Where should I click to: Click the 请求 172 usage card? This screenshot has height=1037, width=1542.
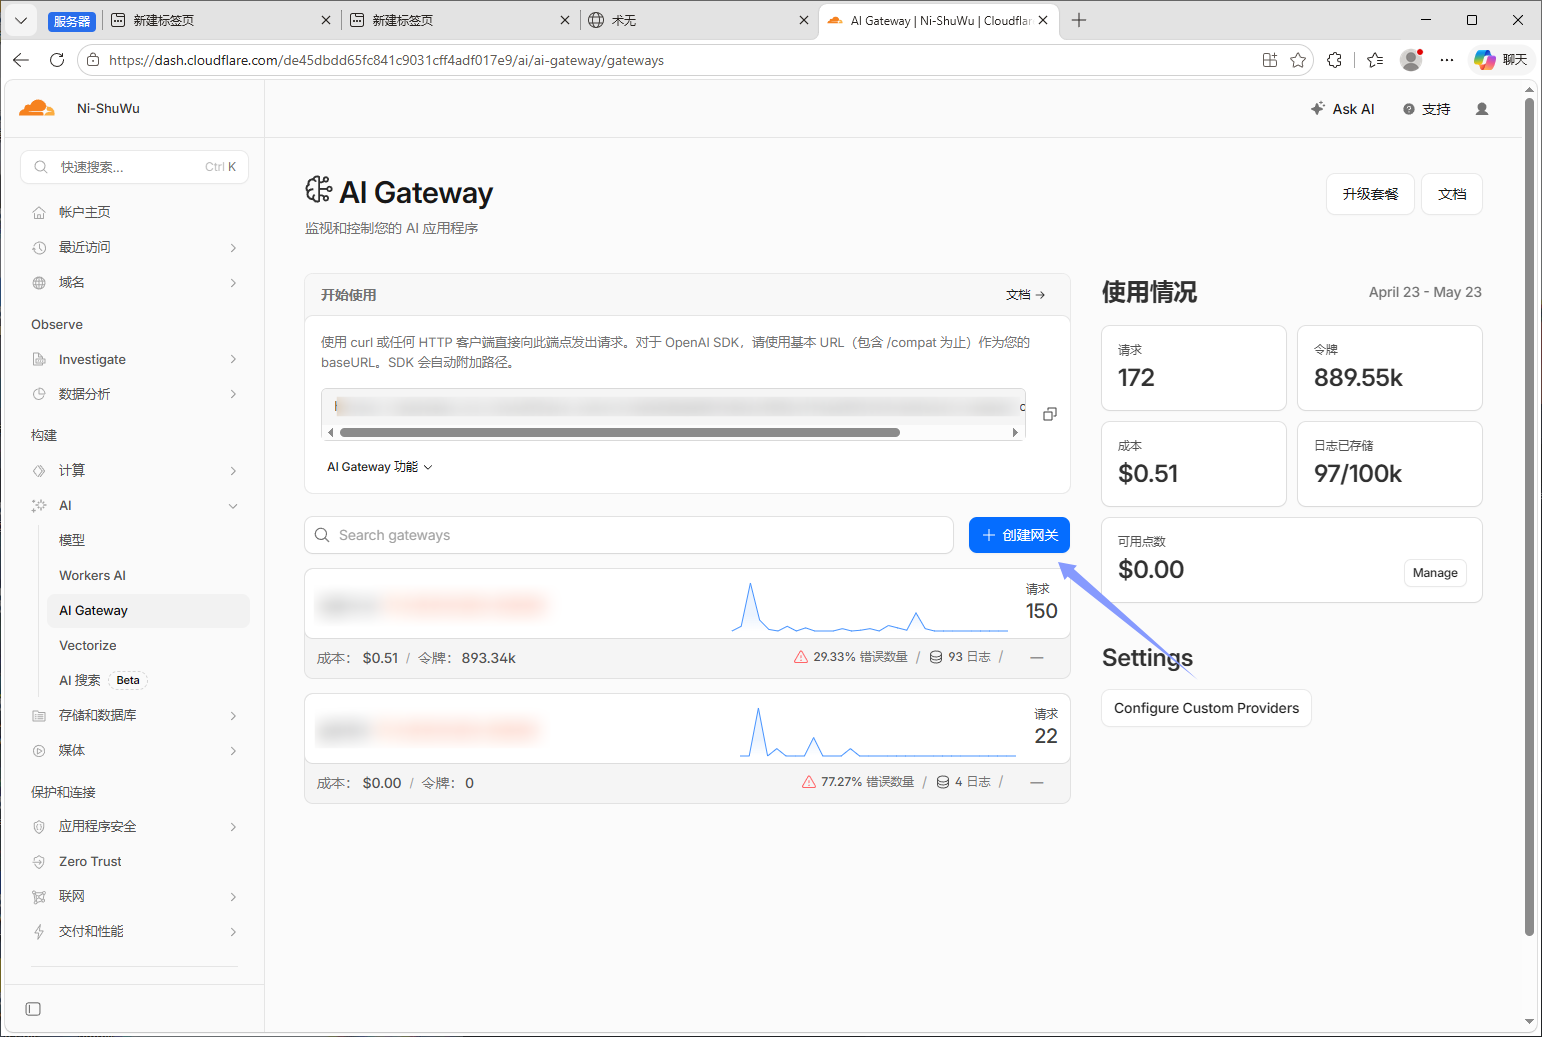click(1194, 368)
